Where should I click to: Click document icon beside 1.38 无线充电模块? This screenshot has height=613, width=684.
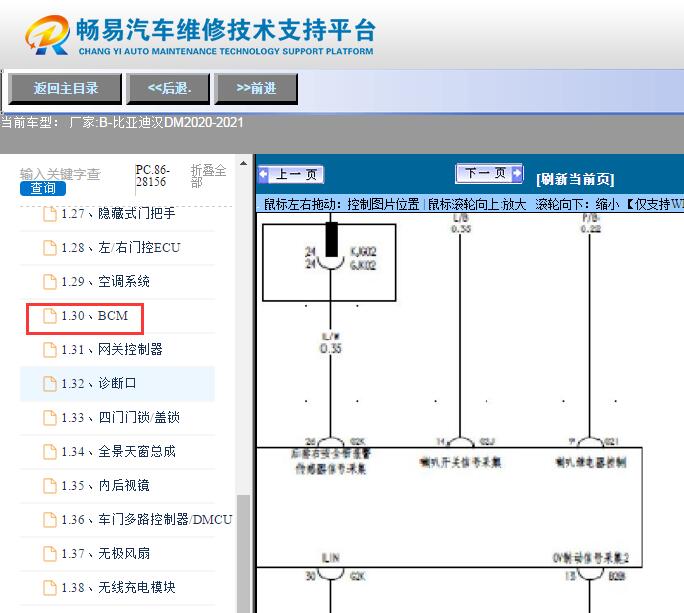coord(50,588)
